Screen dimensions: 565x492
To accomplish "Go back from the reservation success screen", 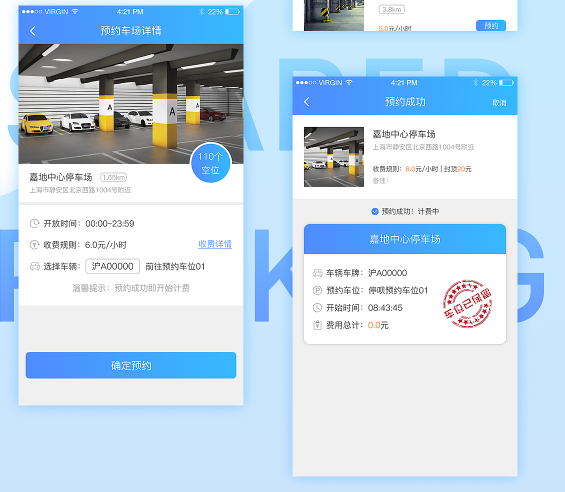I will pyautogui.click(x=307, y=102).
